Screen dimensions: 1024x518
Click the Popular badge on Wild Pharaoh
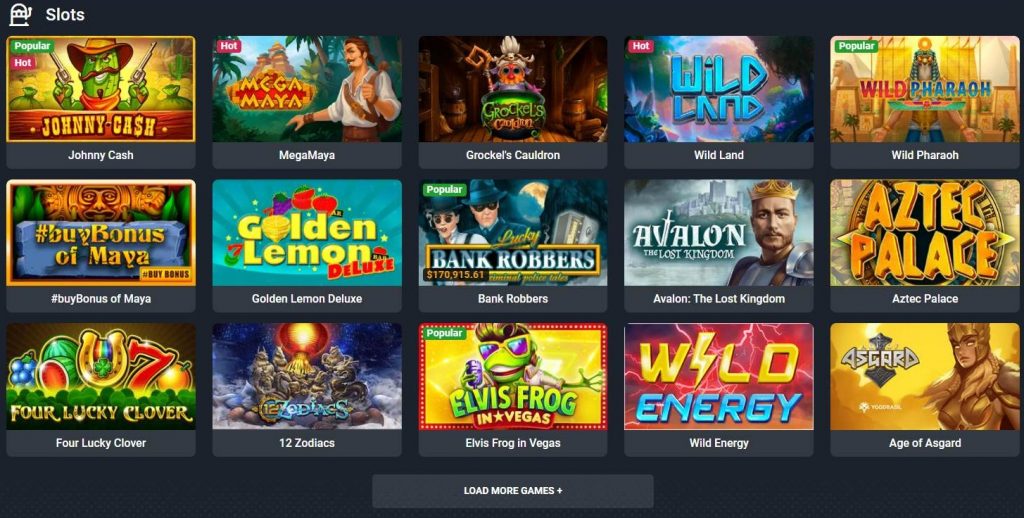click(856, 46)
